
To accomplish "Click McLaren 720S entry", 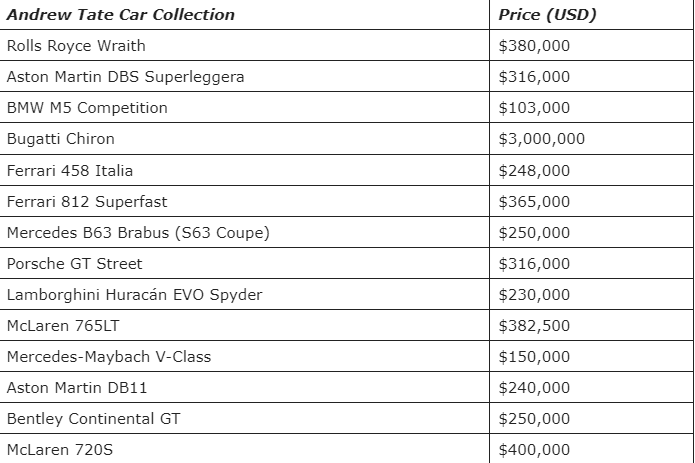I will 60,450.
